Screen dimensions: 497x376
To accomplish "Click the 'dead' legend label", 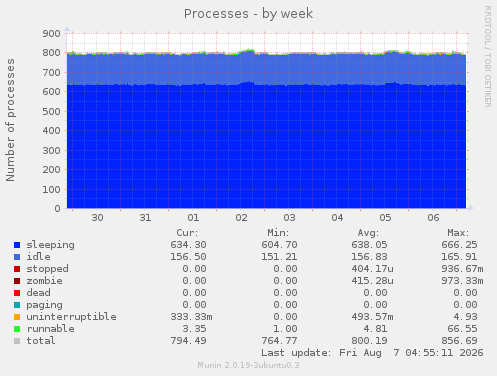I will 38,293.
